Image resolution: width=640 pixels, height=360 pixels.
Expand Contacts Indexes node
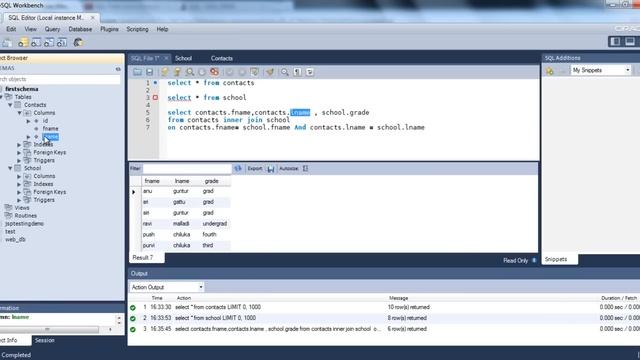click(x=19, y=144)
